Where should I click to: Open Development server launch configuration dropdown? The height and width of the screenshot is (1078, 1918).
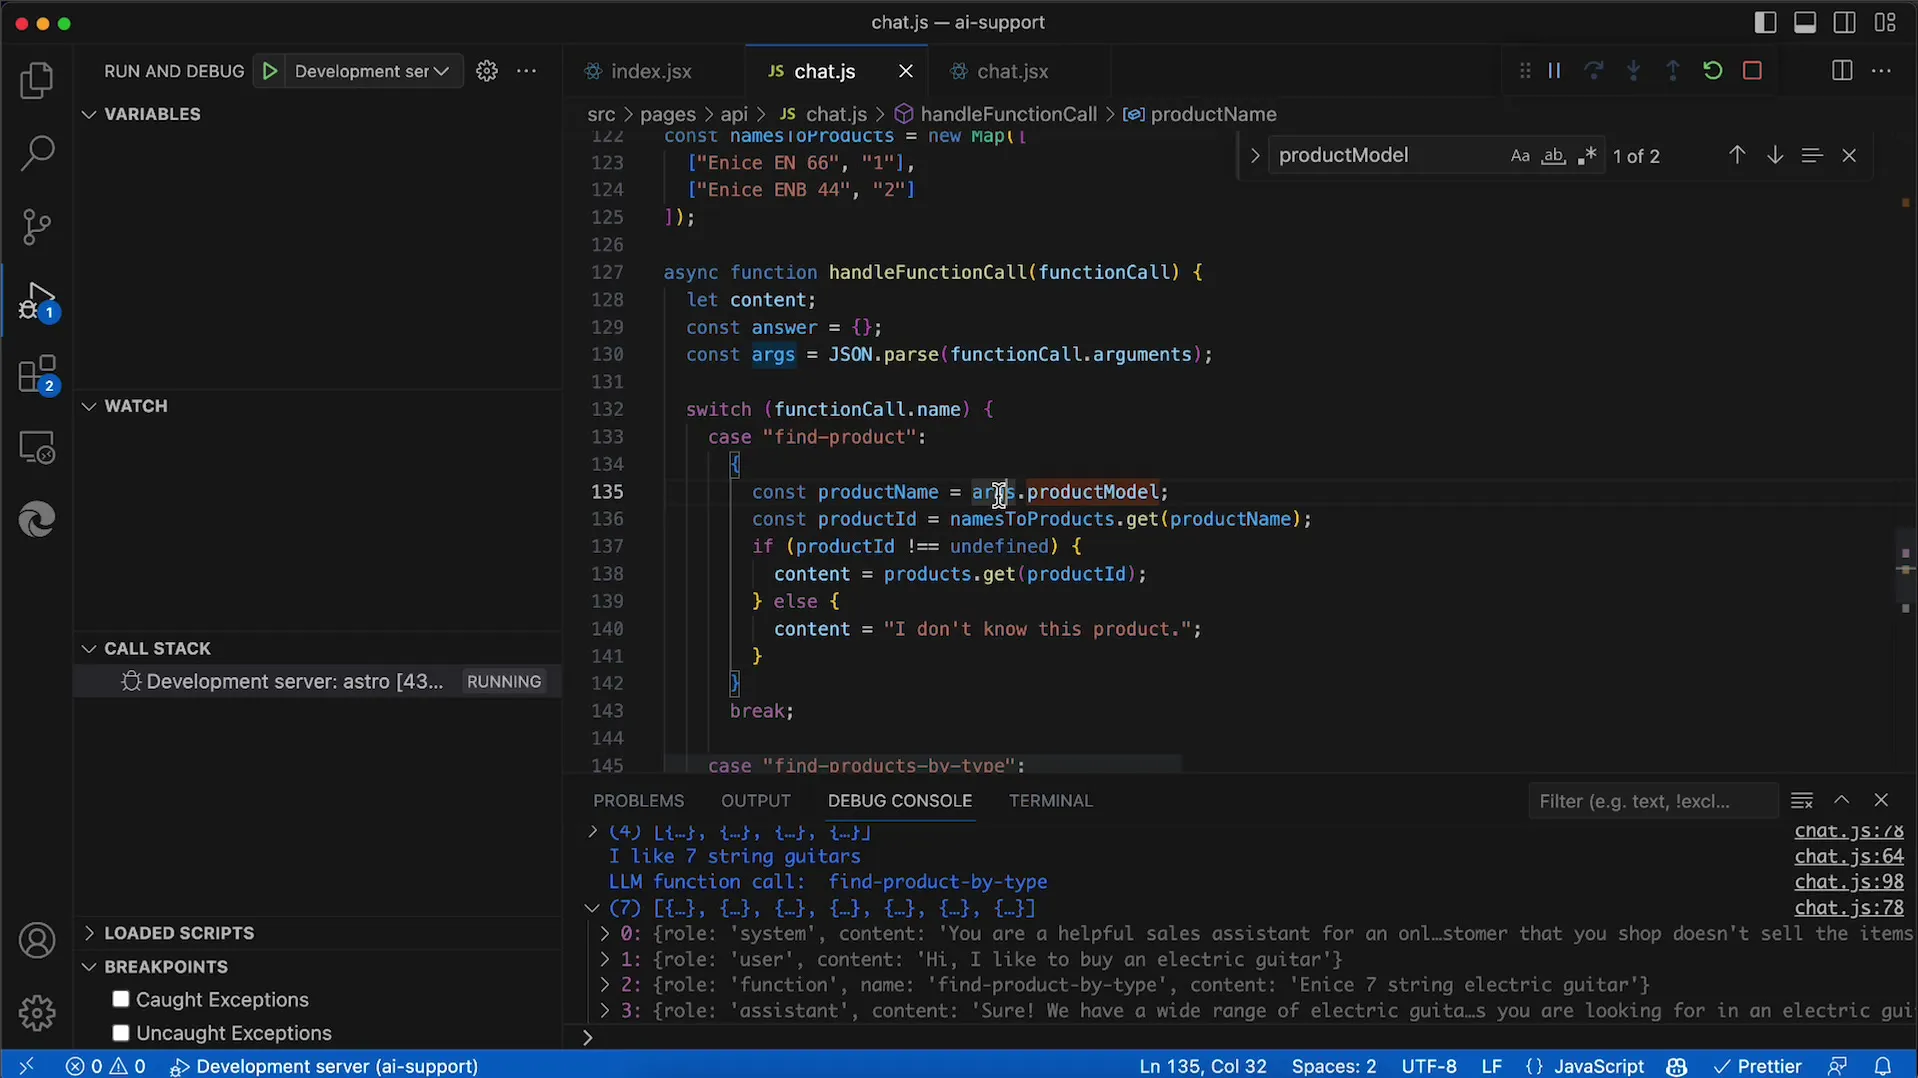[372, 71]
